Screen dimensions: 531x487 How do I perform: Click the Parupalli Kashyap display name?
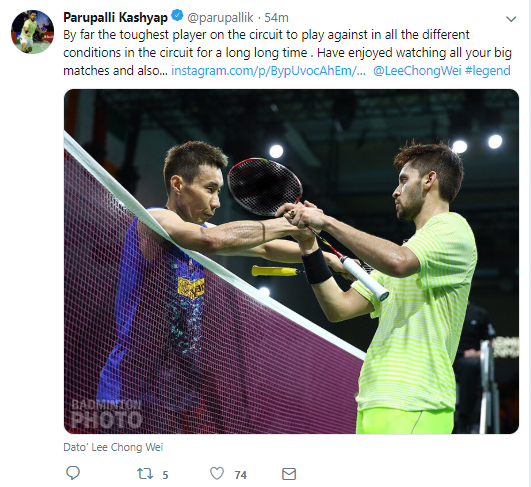tap(115, 17)
